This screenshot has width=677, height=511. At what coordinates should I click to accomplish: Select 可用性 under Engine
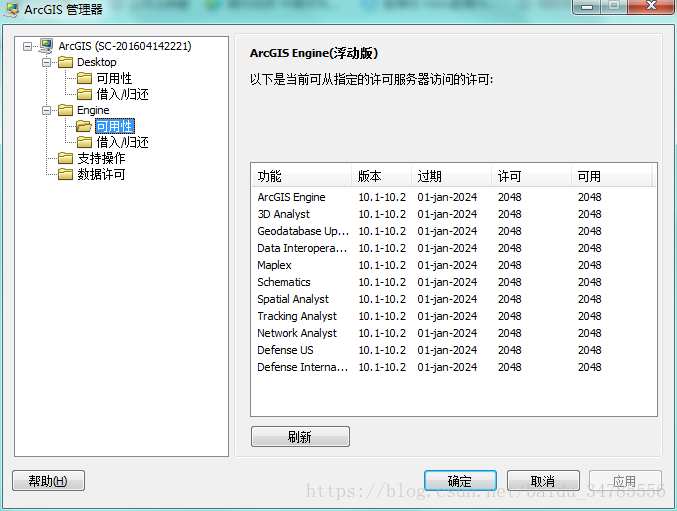click(115, 126)
